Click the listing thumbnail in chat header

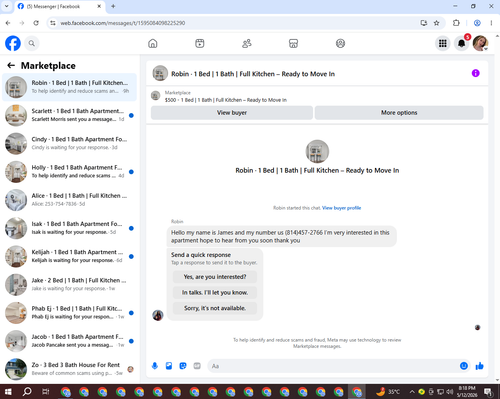160,73
